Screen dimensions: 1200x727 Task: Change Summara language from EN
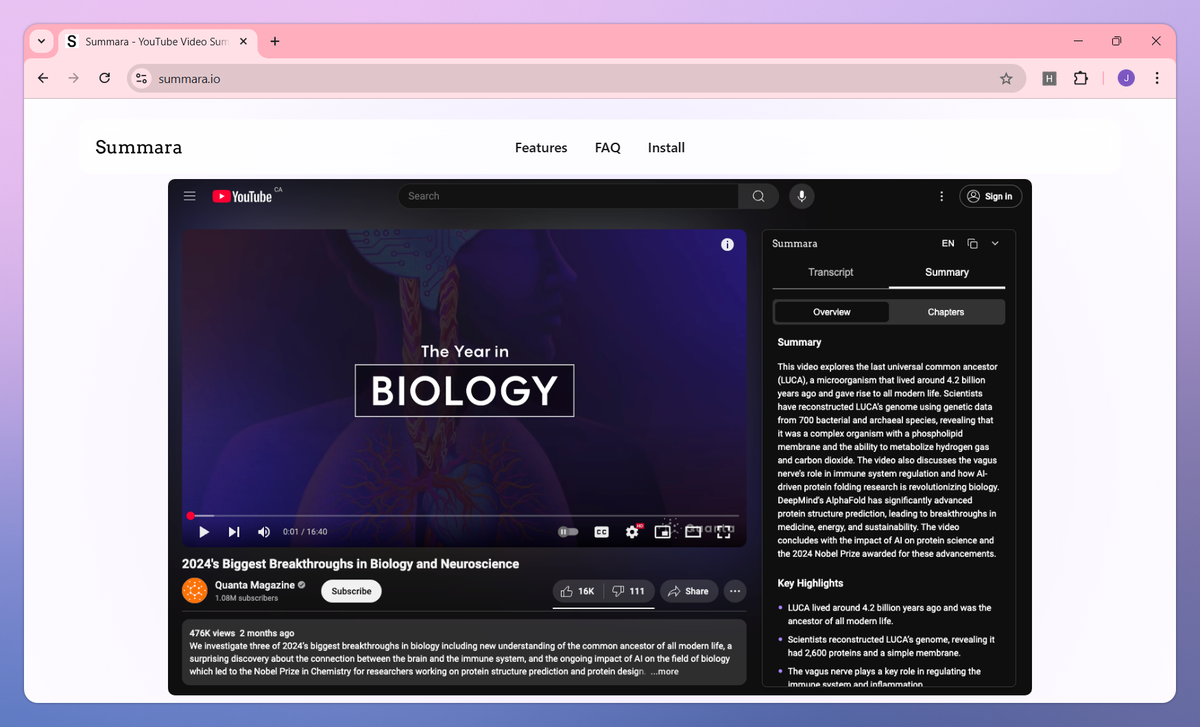coord(948,243)
